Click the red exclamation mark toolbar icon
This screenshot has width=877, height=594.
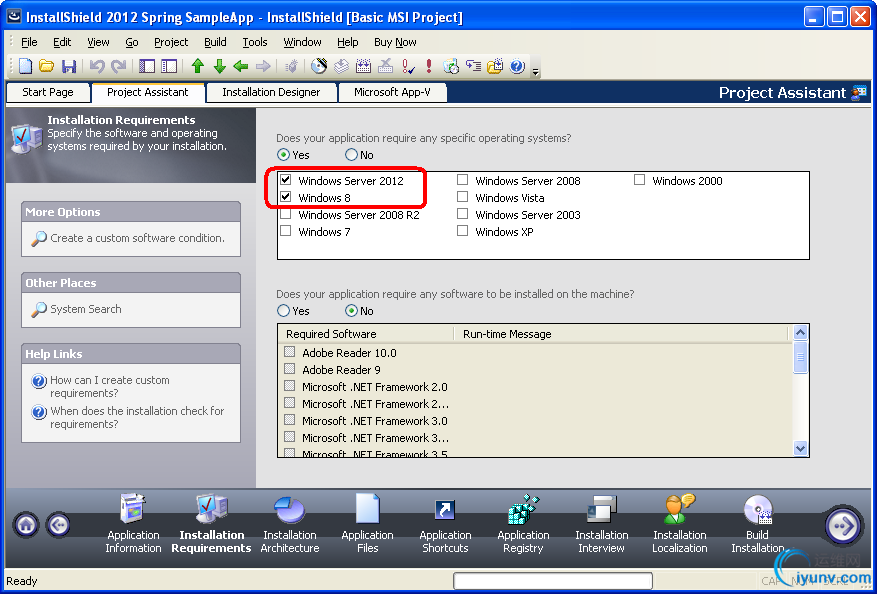pyautogui.click(x=429, y=66)
